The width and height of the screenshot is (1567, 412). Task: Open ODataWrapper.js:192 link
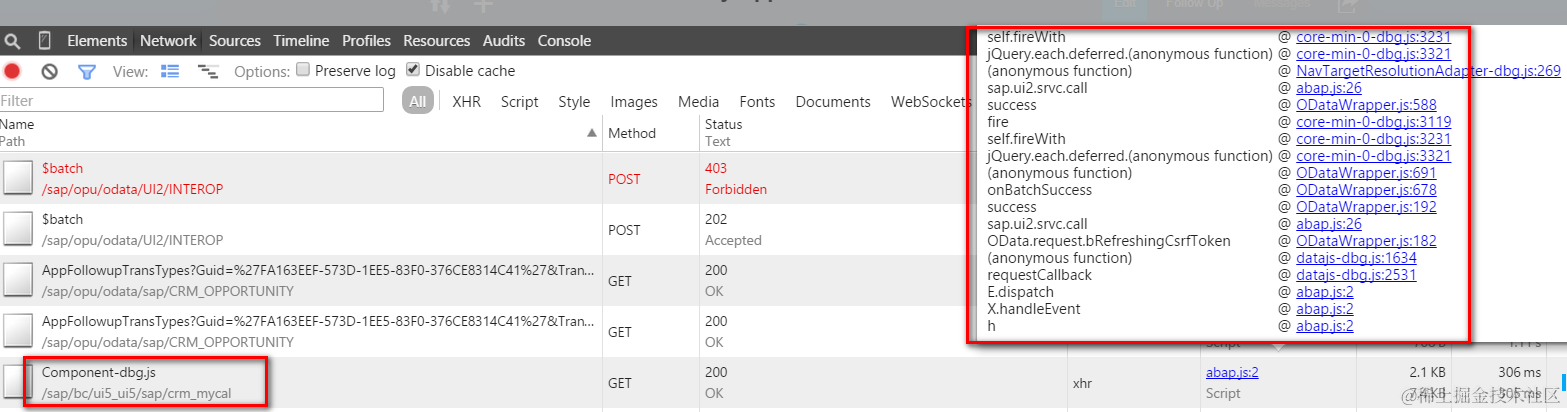coord(1366,207)
